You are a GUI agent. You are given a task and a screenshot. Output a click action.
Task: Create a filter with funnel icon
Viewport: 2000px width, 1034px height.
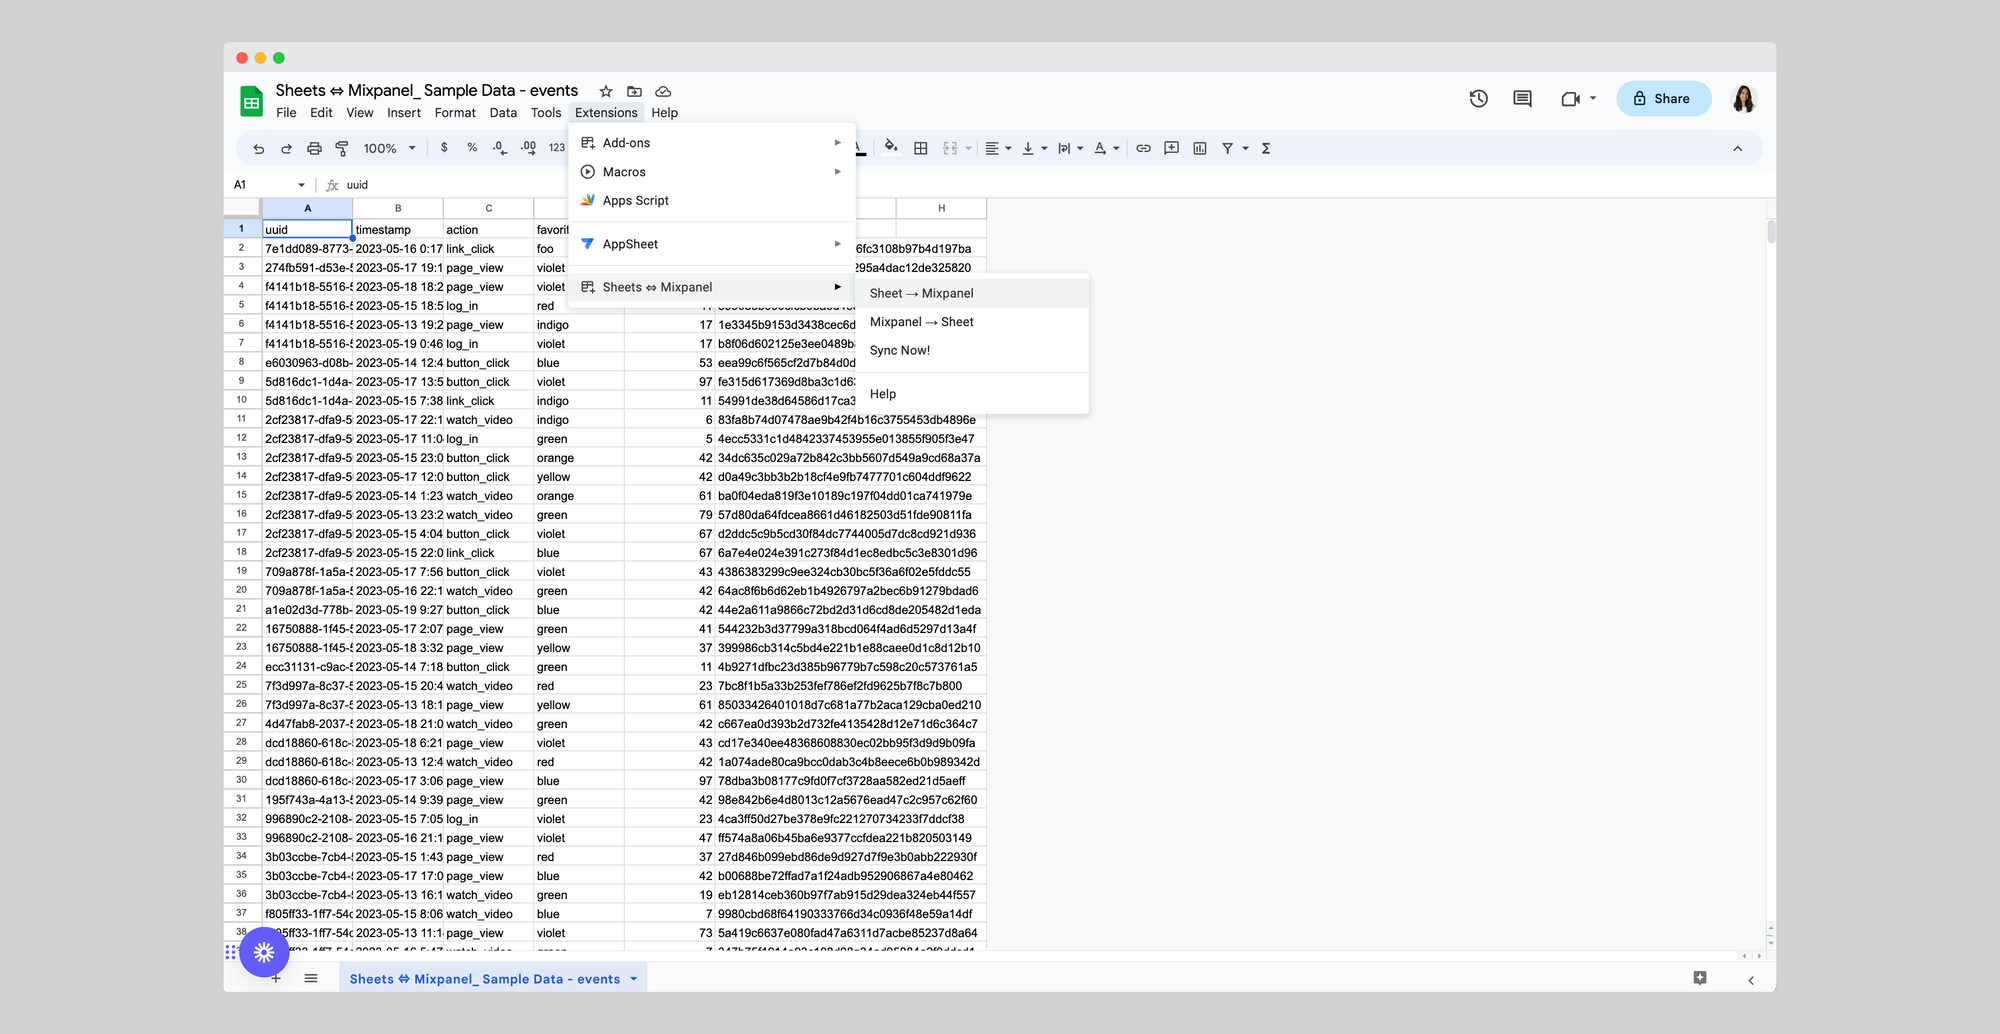tap(1227, 148)
